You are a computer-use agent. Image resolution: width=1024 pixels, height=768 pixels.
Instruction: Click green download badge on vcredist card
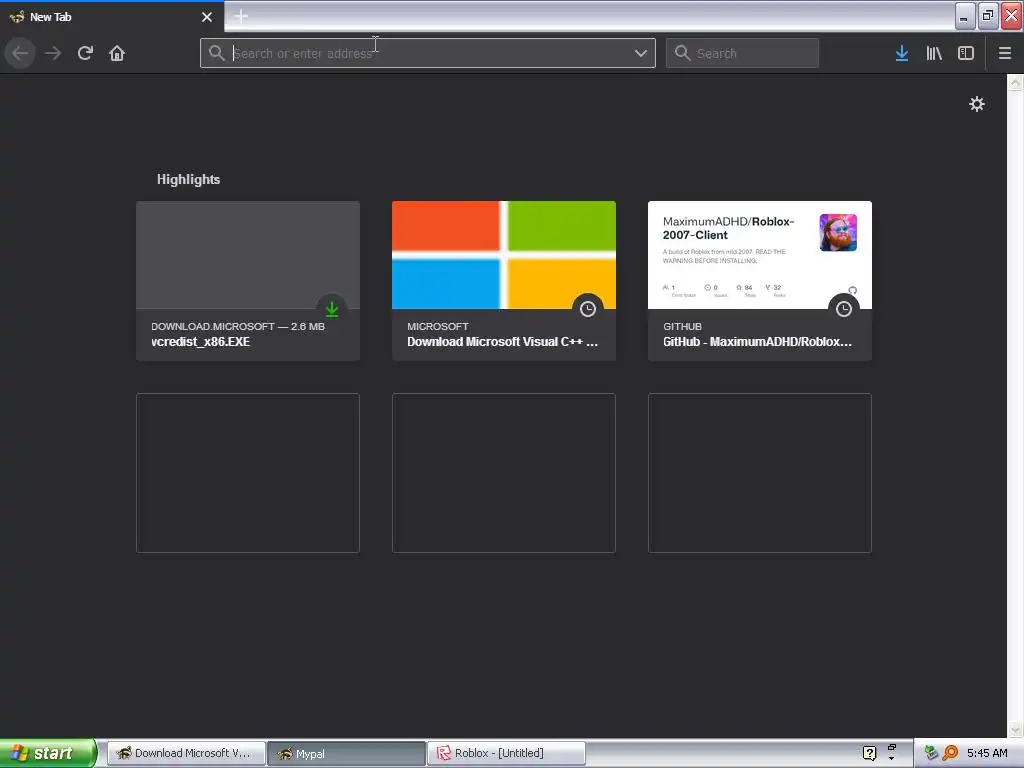332,309
